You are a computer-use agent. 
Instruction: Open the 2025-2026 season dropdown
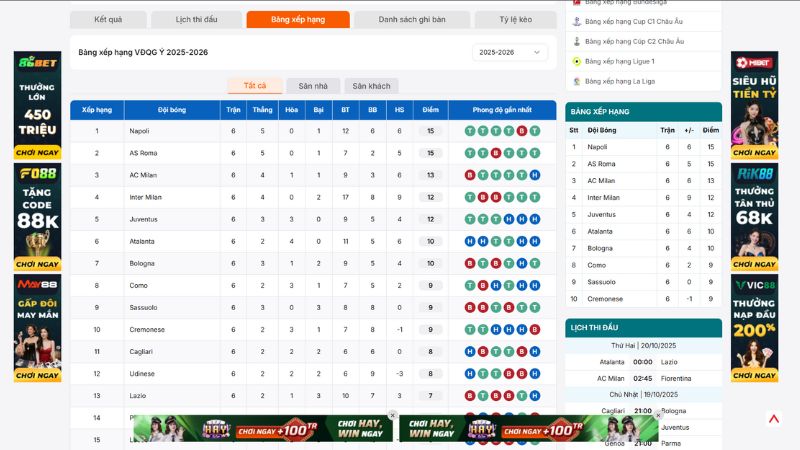(510, 52)
